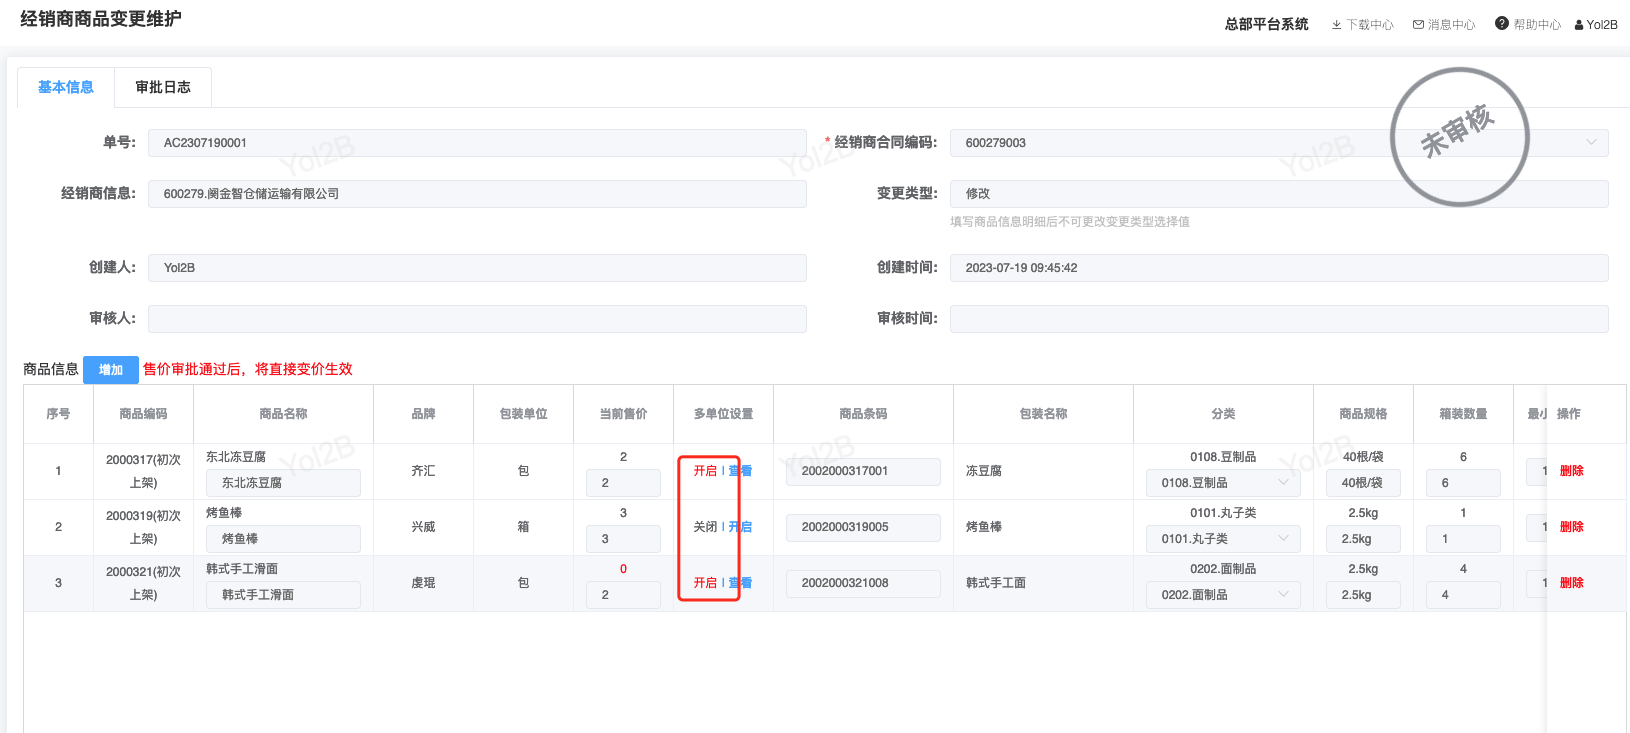Click the 总部平台系统 title text

(1267, 24)
